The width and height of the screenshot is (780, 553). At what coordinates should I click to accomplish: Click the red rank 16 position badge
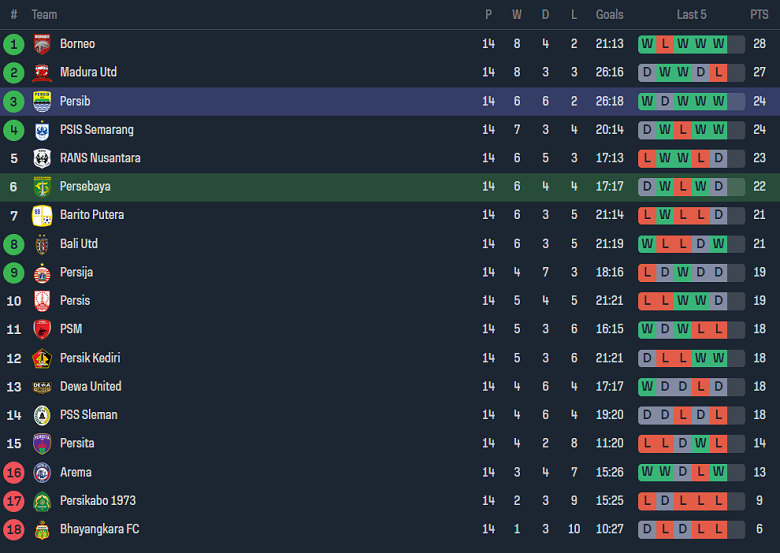[x=13, y=472]
